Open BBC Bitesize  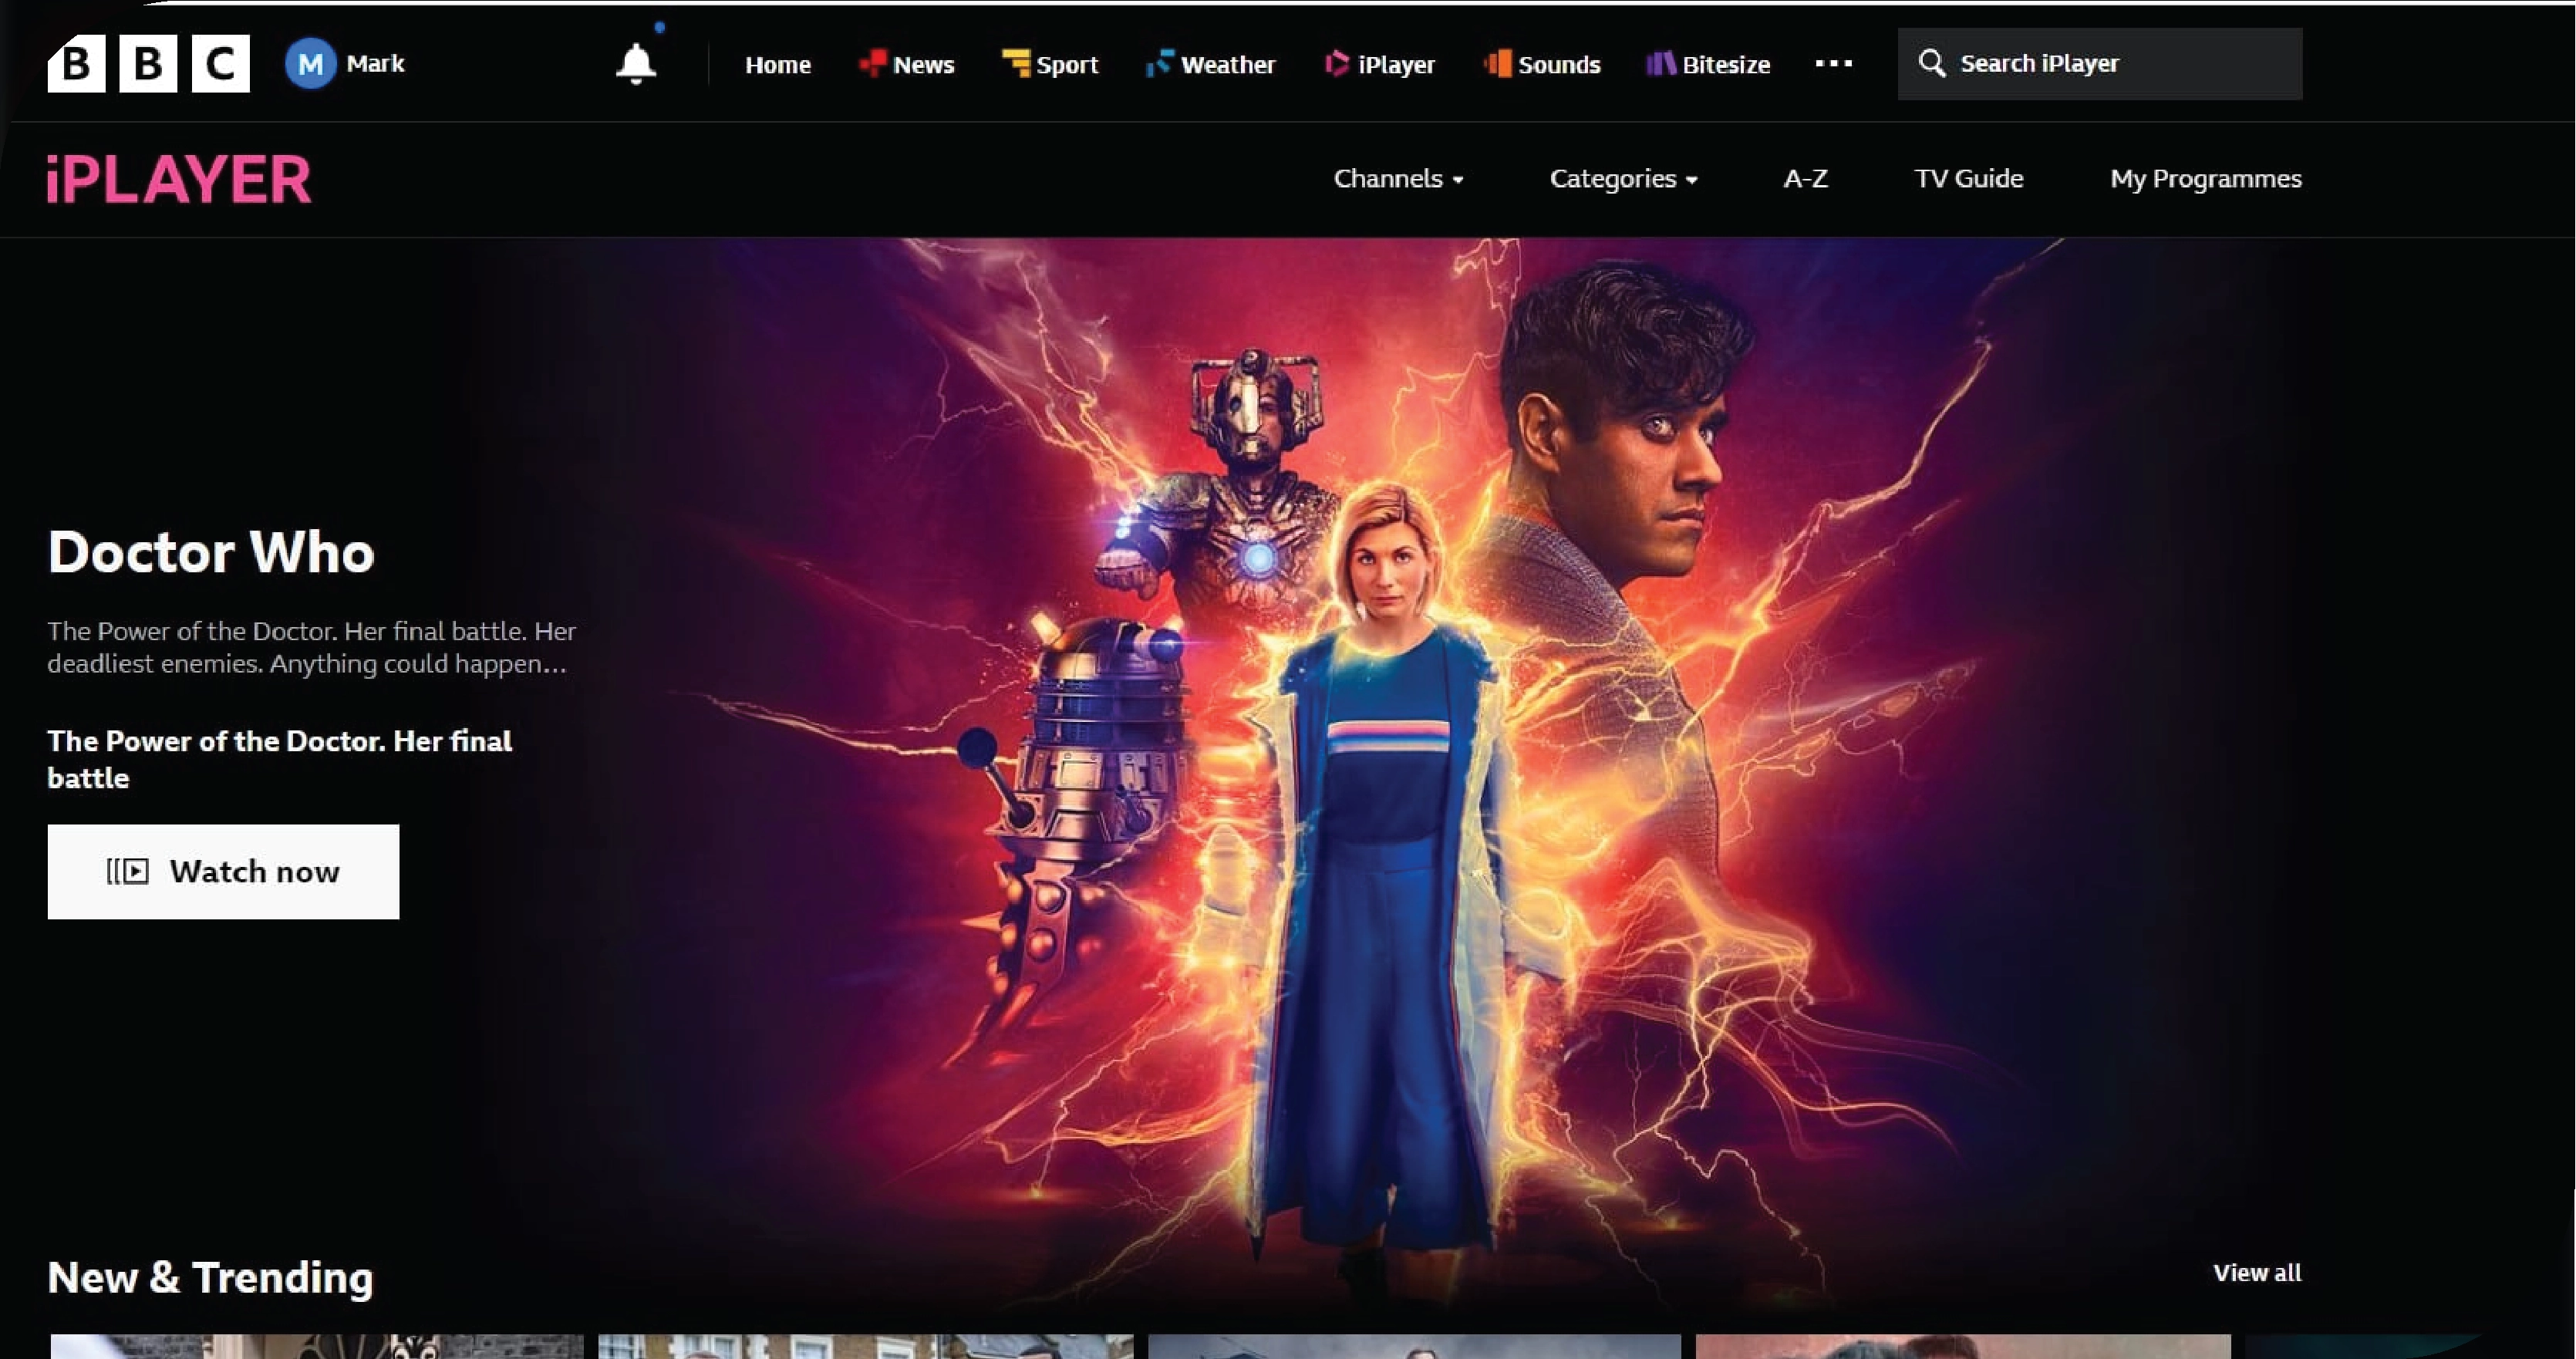[1708, 64]
